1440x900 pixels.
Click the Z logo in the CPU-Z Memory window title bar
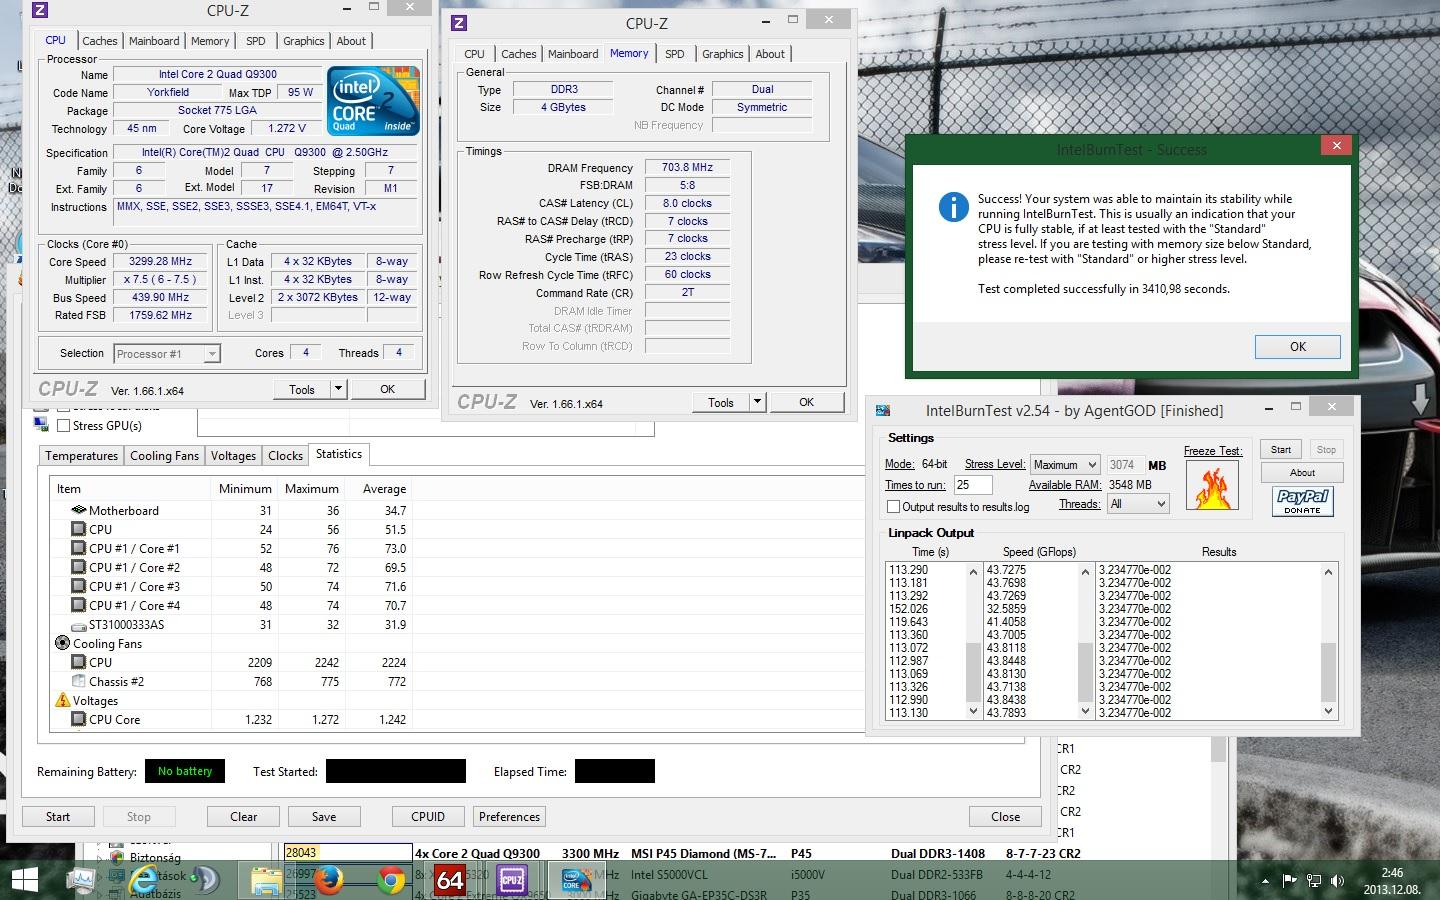(458, 23)
